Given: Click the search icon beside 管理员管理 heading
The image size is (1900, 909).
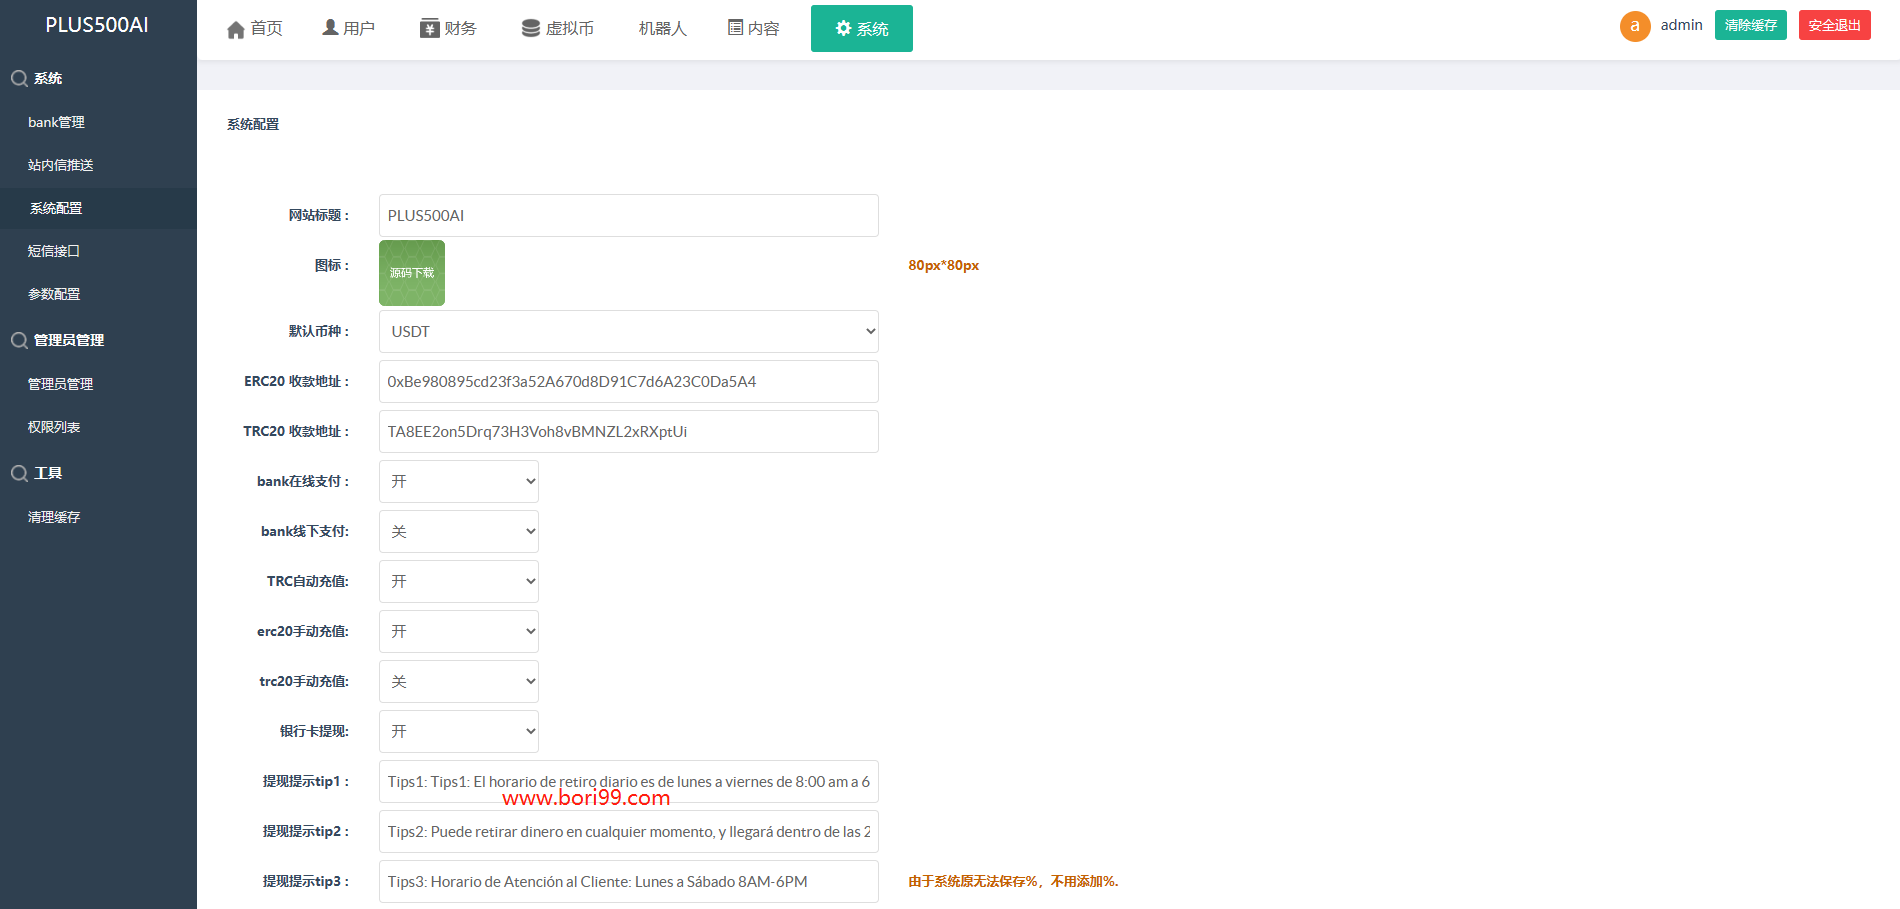Looking at the screenshot, I should point(19,340).
